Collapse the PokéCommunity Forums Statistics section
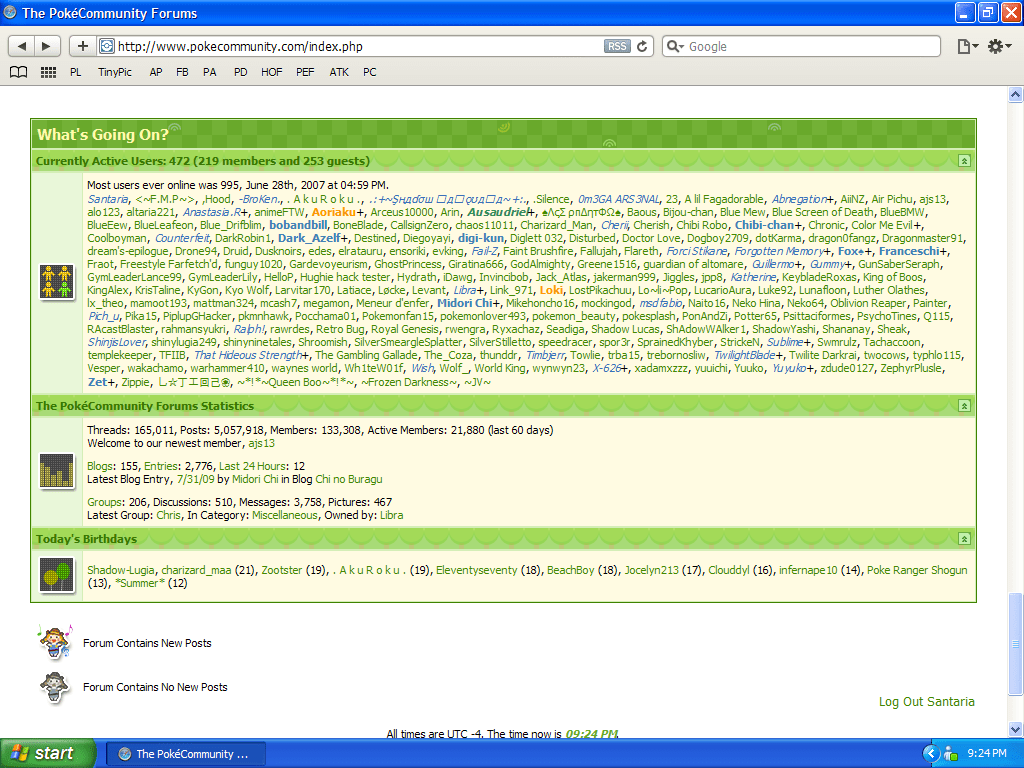 pos(964,406)
